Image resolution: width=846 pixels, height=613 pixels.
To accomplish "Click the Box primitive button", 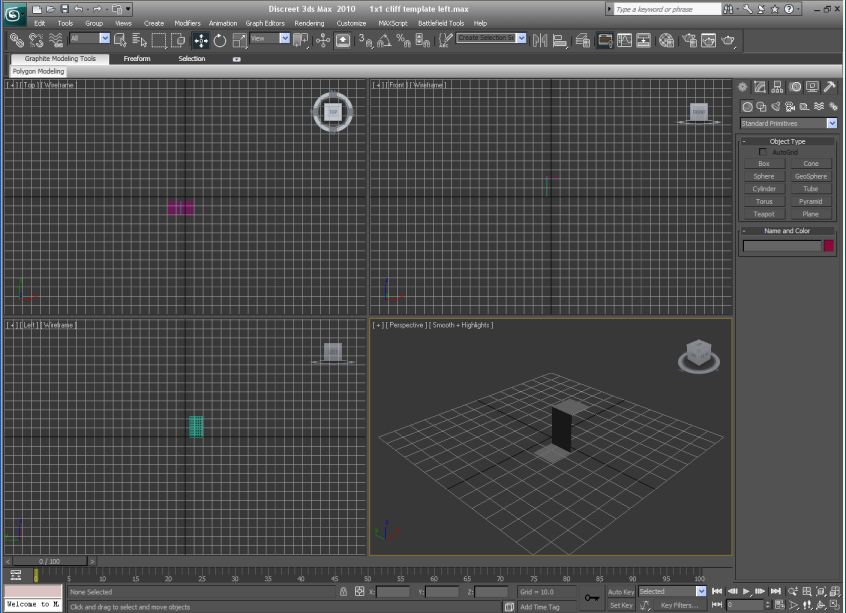I will [764, 164].
